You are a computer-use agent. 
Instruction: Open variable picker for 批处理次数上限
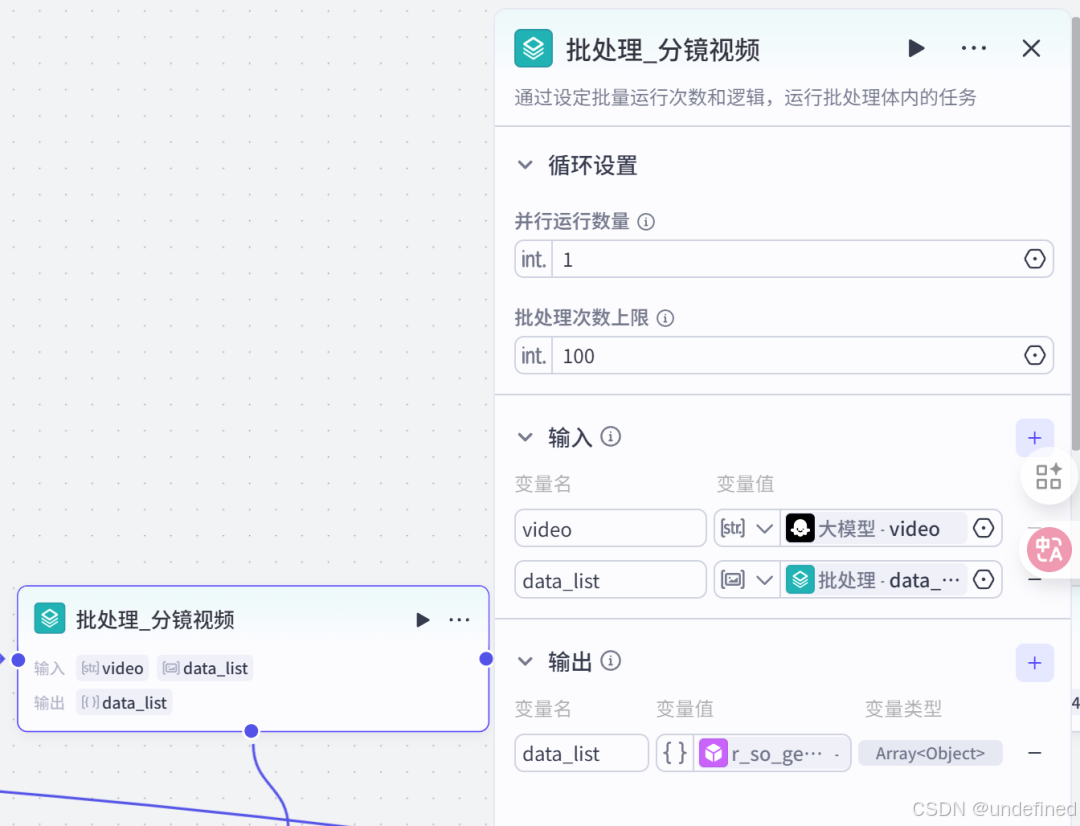[1035, 355]
